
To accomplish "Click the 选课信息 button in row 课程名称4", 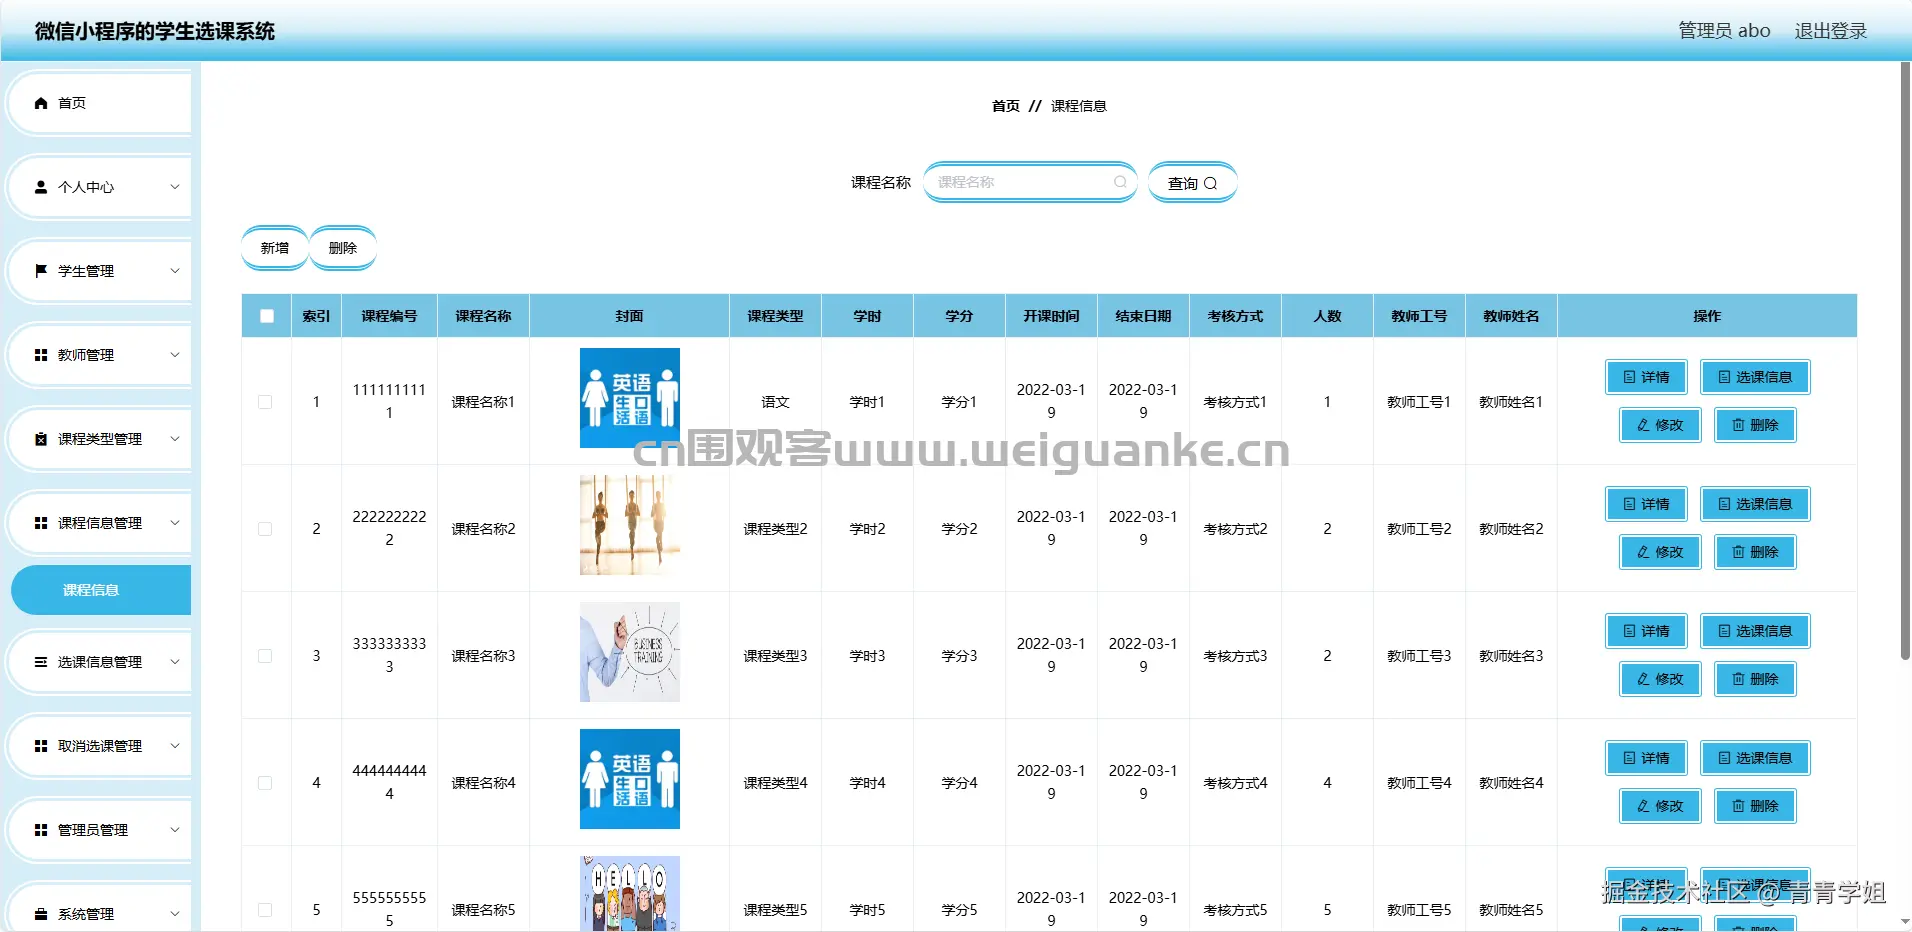I will [1755, 758].
